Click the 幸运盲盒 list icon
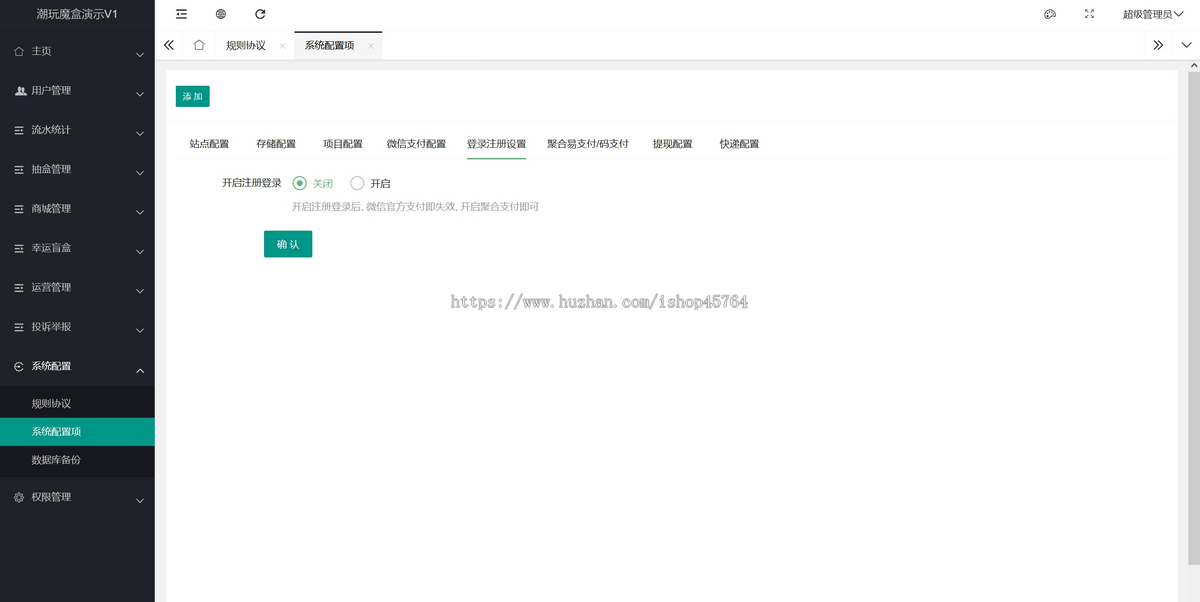This screenshot has height=602, width=1200. pos(19,248)
